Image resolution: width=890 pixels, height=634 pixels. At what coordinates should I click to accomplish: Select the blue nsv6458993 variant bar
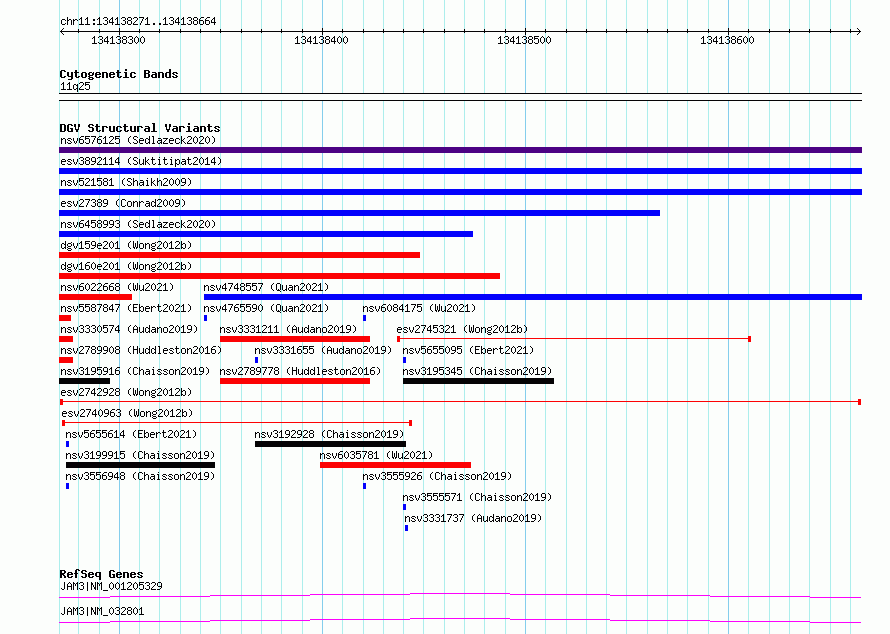pyautogui.click(x=266, y=234)
